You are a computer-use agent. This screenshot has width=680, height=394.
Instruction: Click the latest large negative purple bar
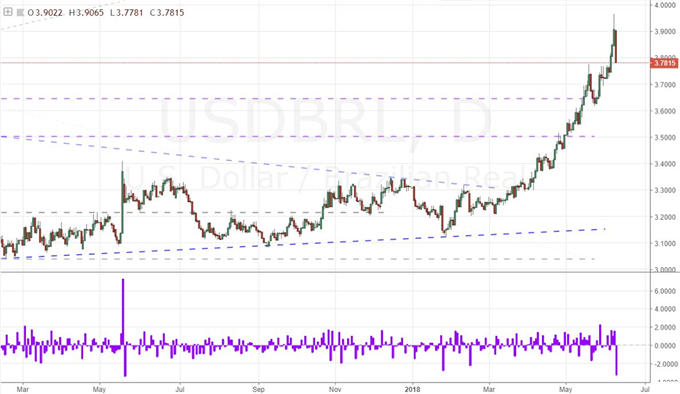[616, 360]
